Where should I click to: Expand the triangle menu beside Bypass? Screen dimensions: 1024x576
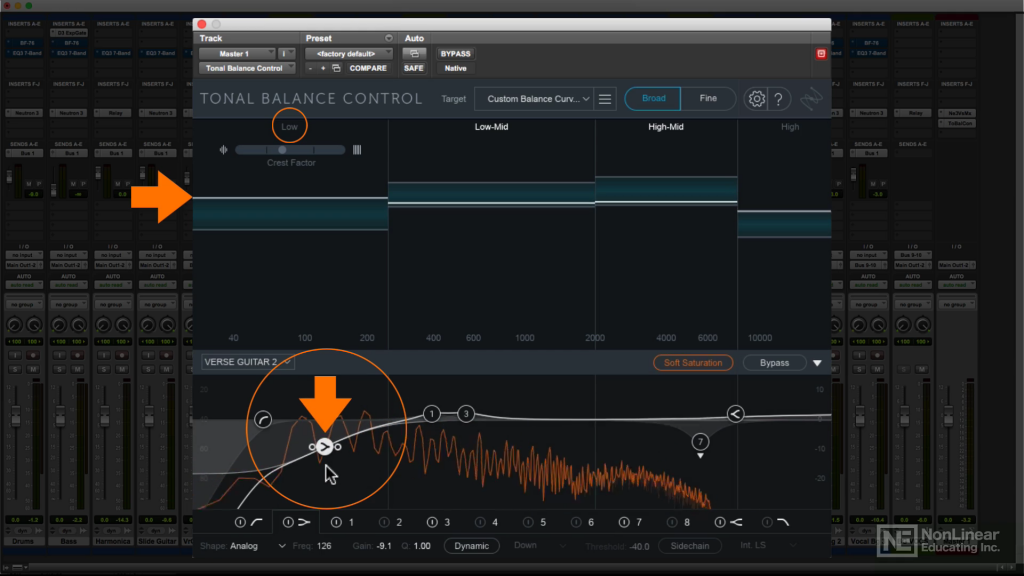817,363
